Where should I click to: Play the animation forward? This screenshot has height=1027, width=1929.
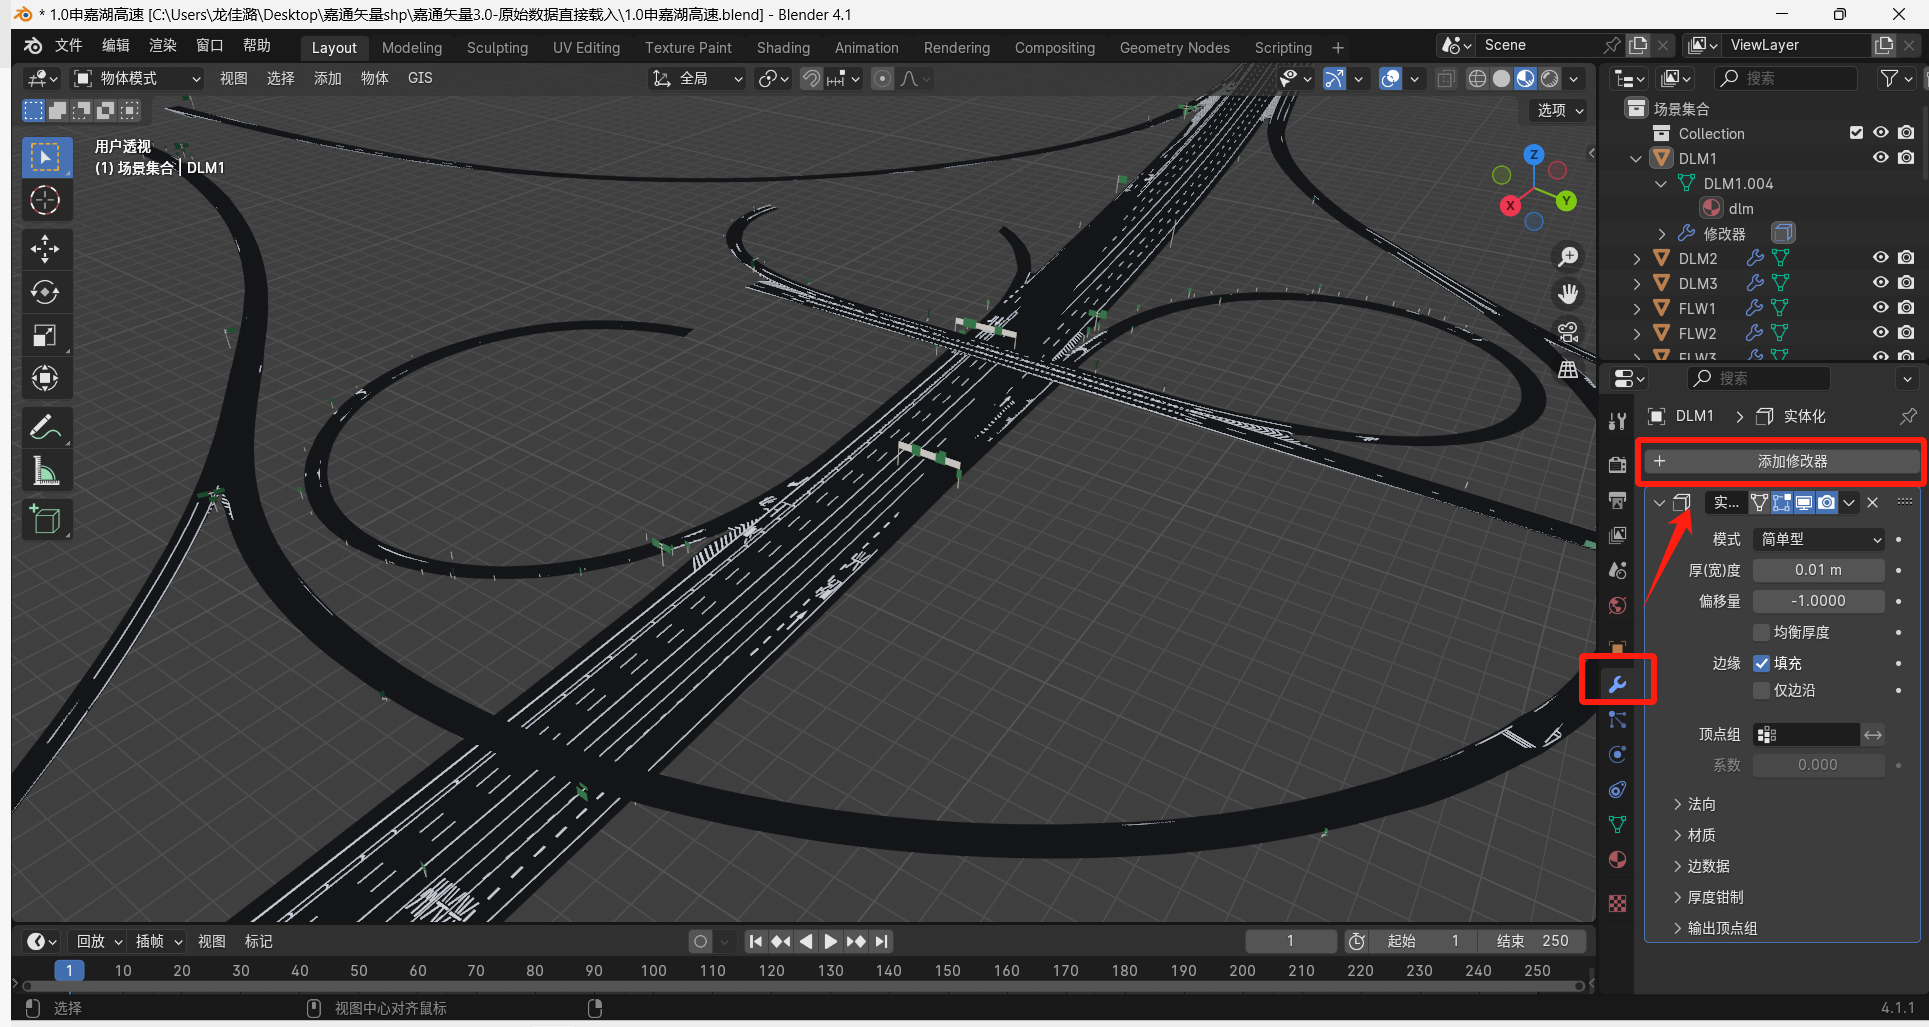click(830, 941)
